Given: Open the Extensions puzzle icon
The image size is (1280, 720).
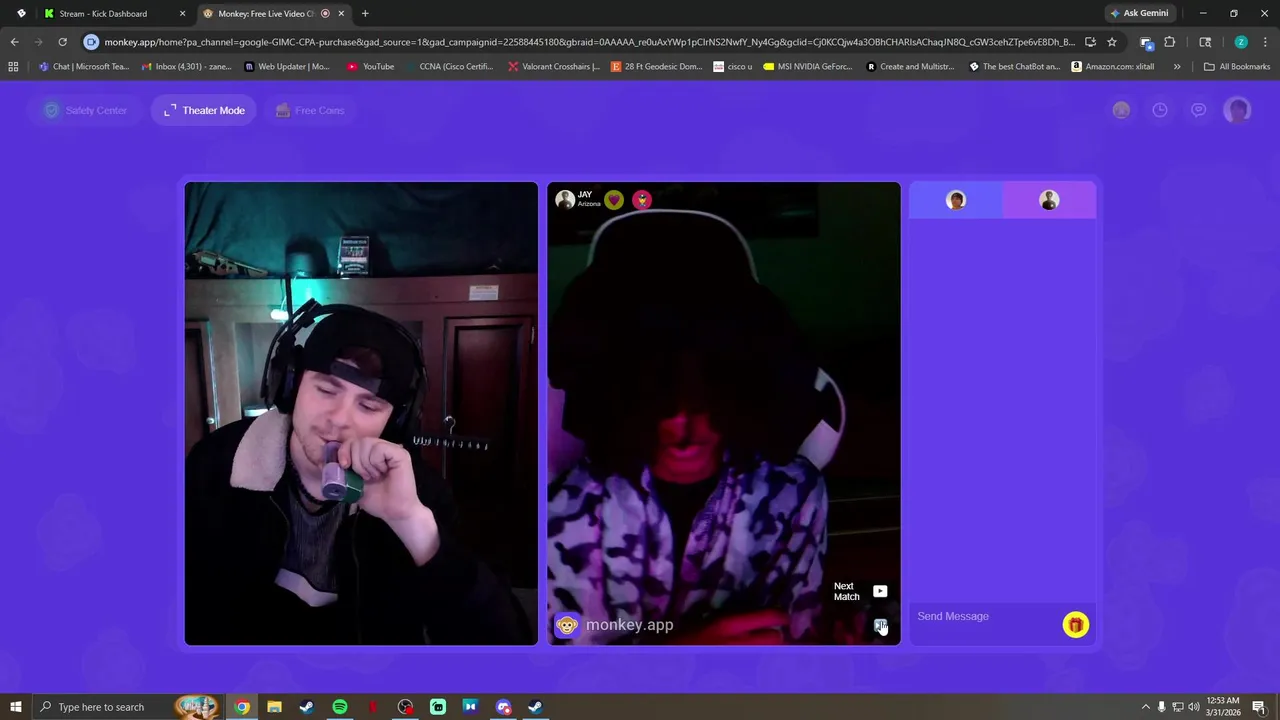Looking at the screenshot, I should tap(1169, 42).
